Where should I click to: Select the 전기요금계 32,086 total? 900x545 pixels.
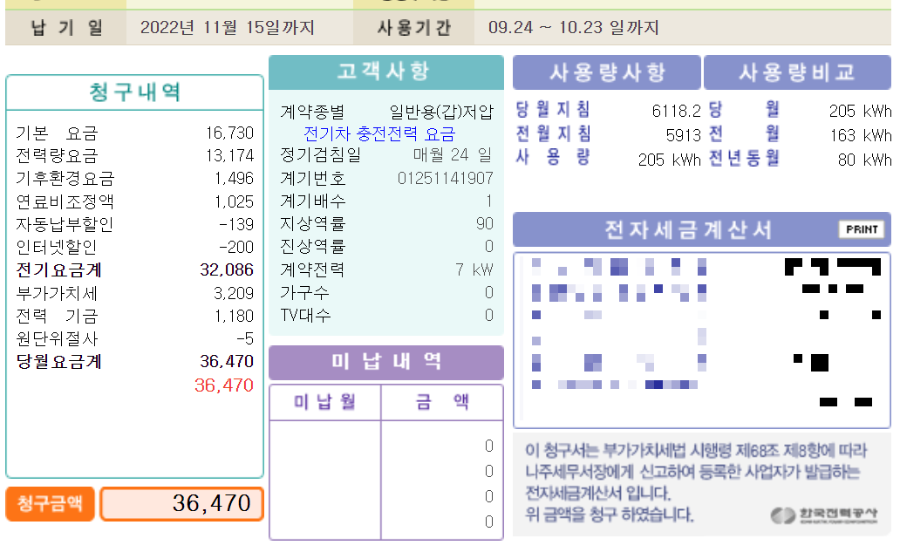(227, 270)
